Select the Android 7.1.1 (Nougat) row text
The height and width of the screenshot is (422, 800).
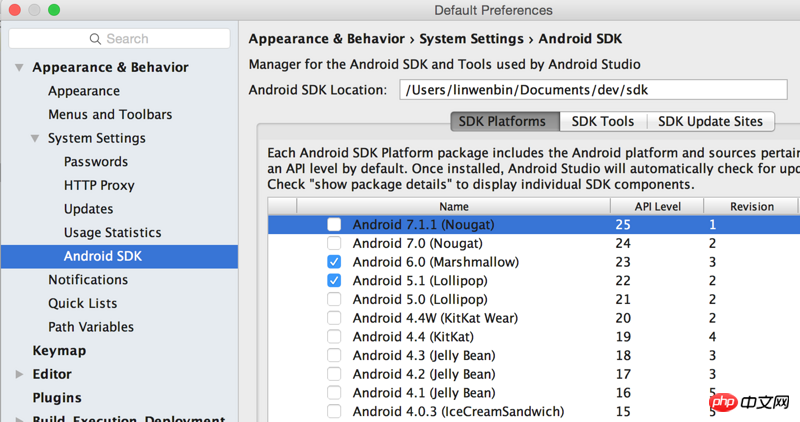423,225
